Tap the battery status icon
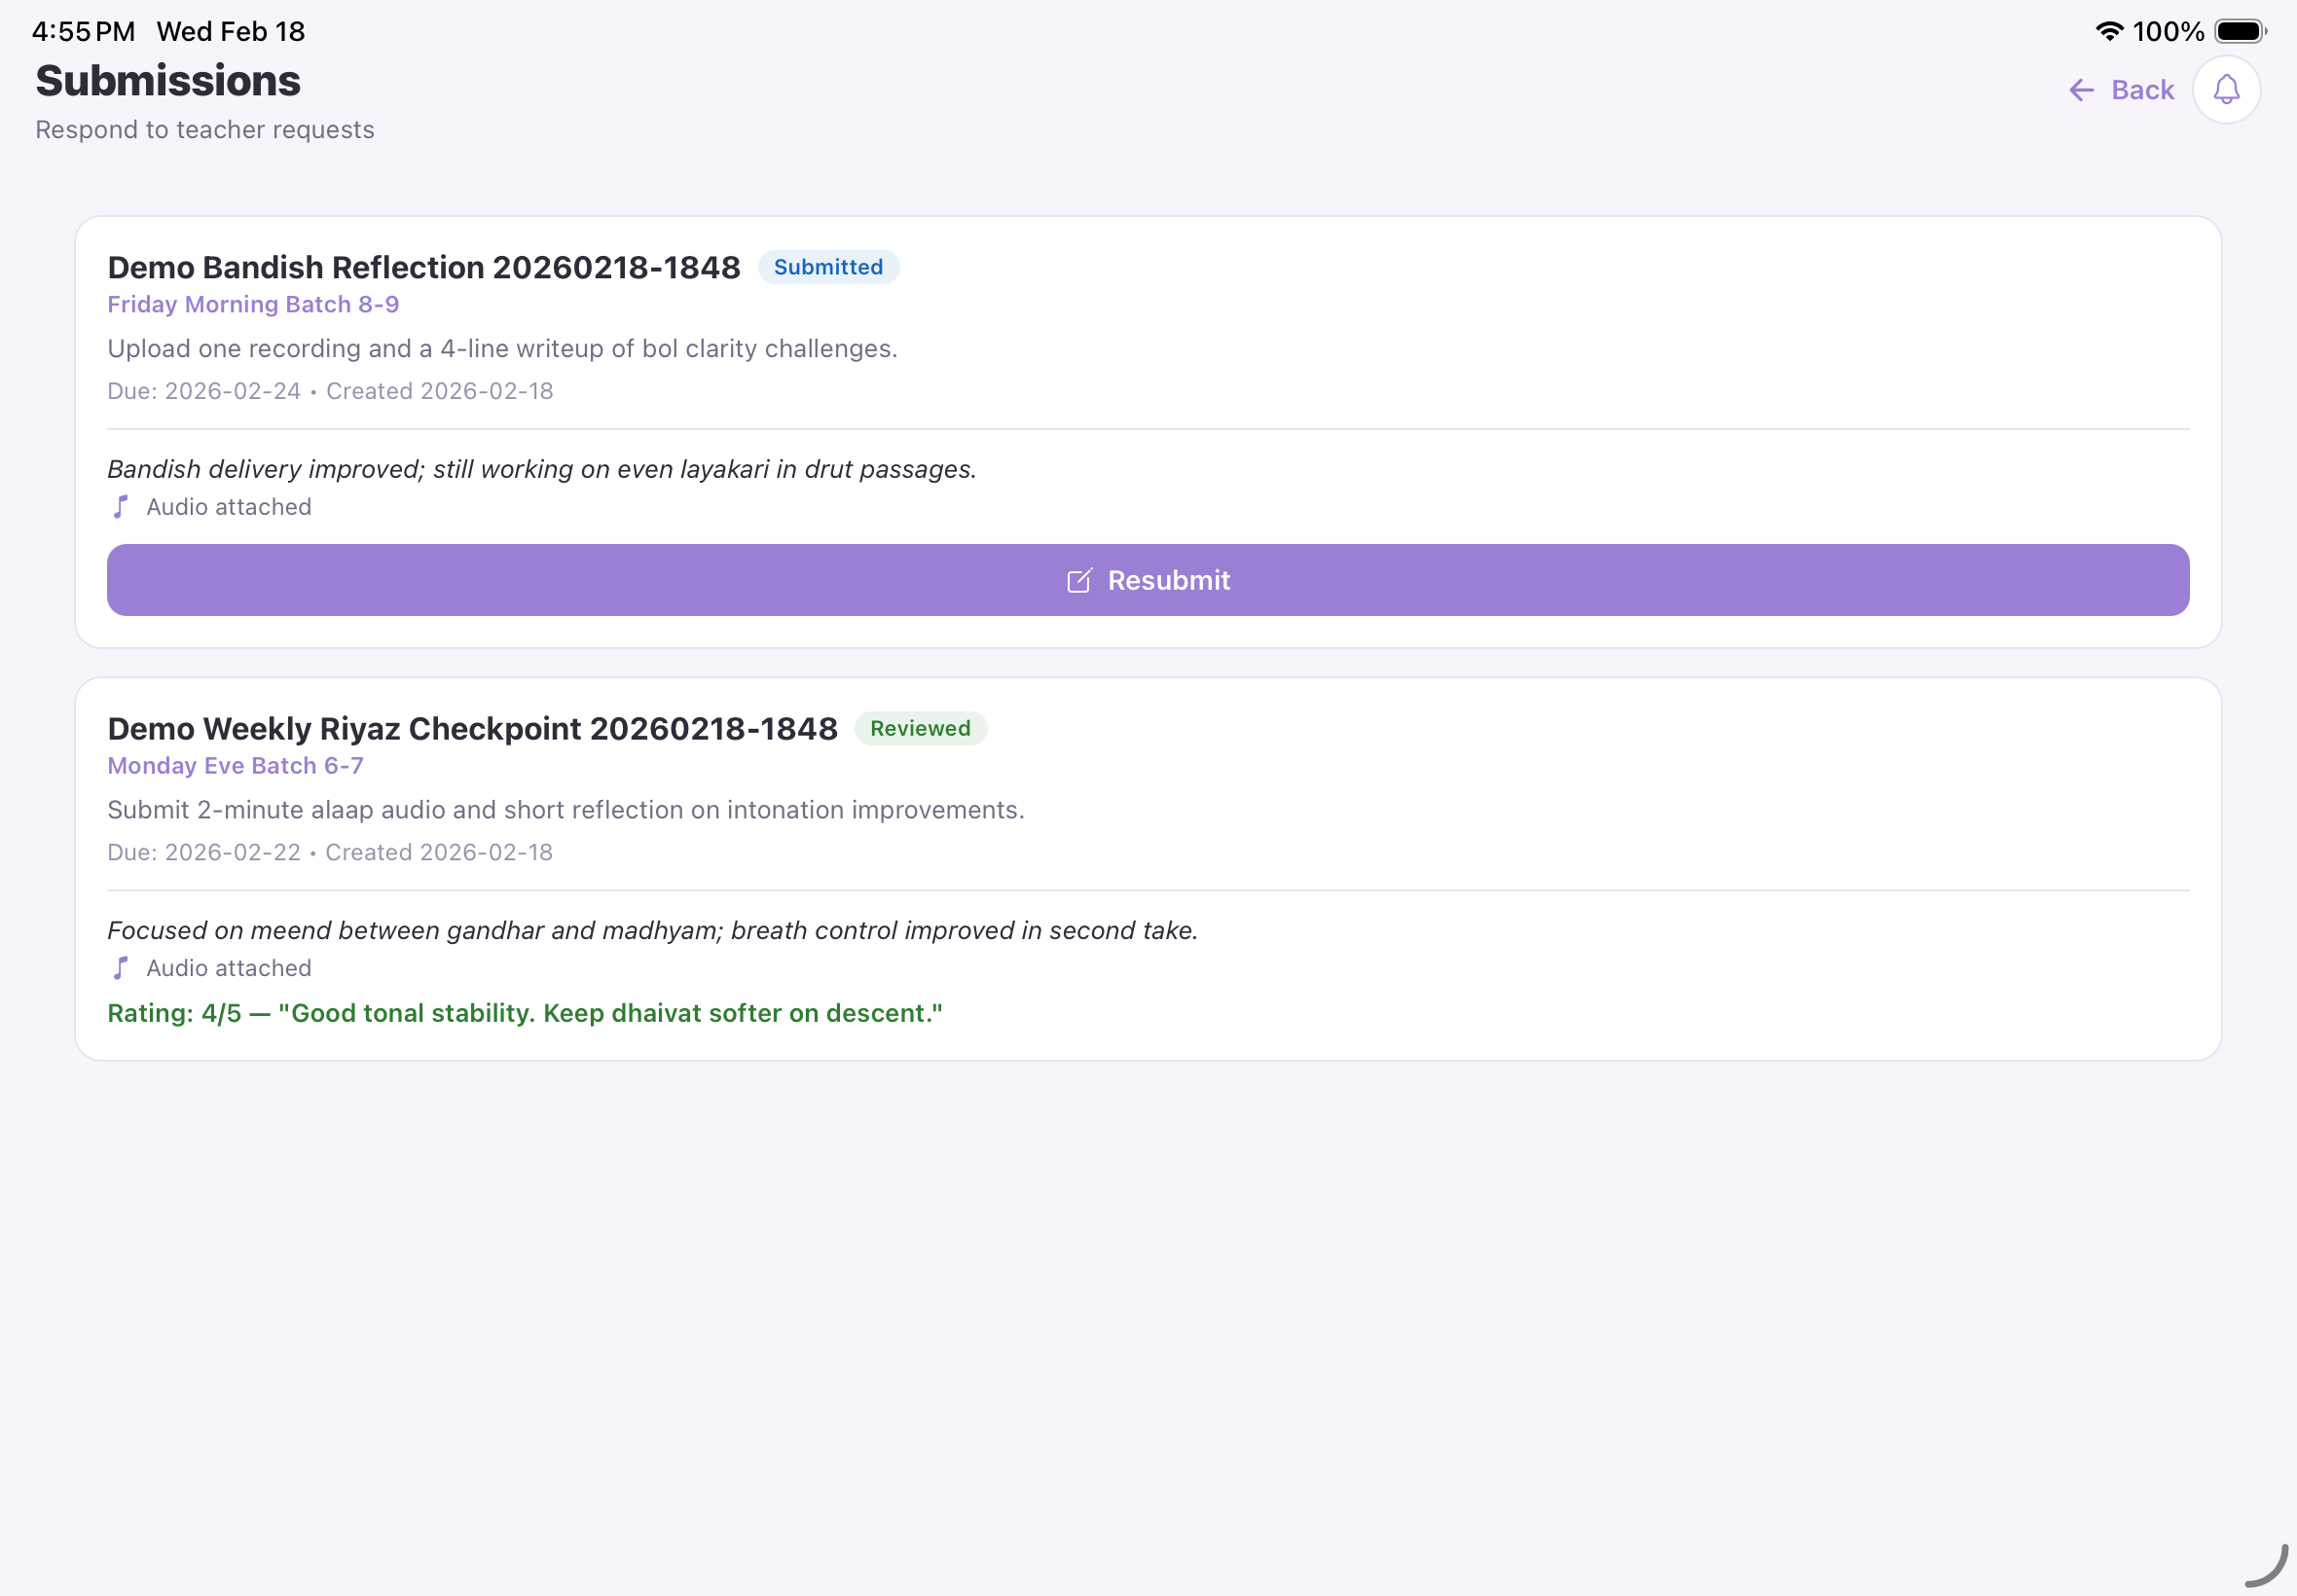This screenshot has height=1596, width=2297. [x=2239, y=31]
